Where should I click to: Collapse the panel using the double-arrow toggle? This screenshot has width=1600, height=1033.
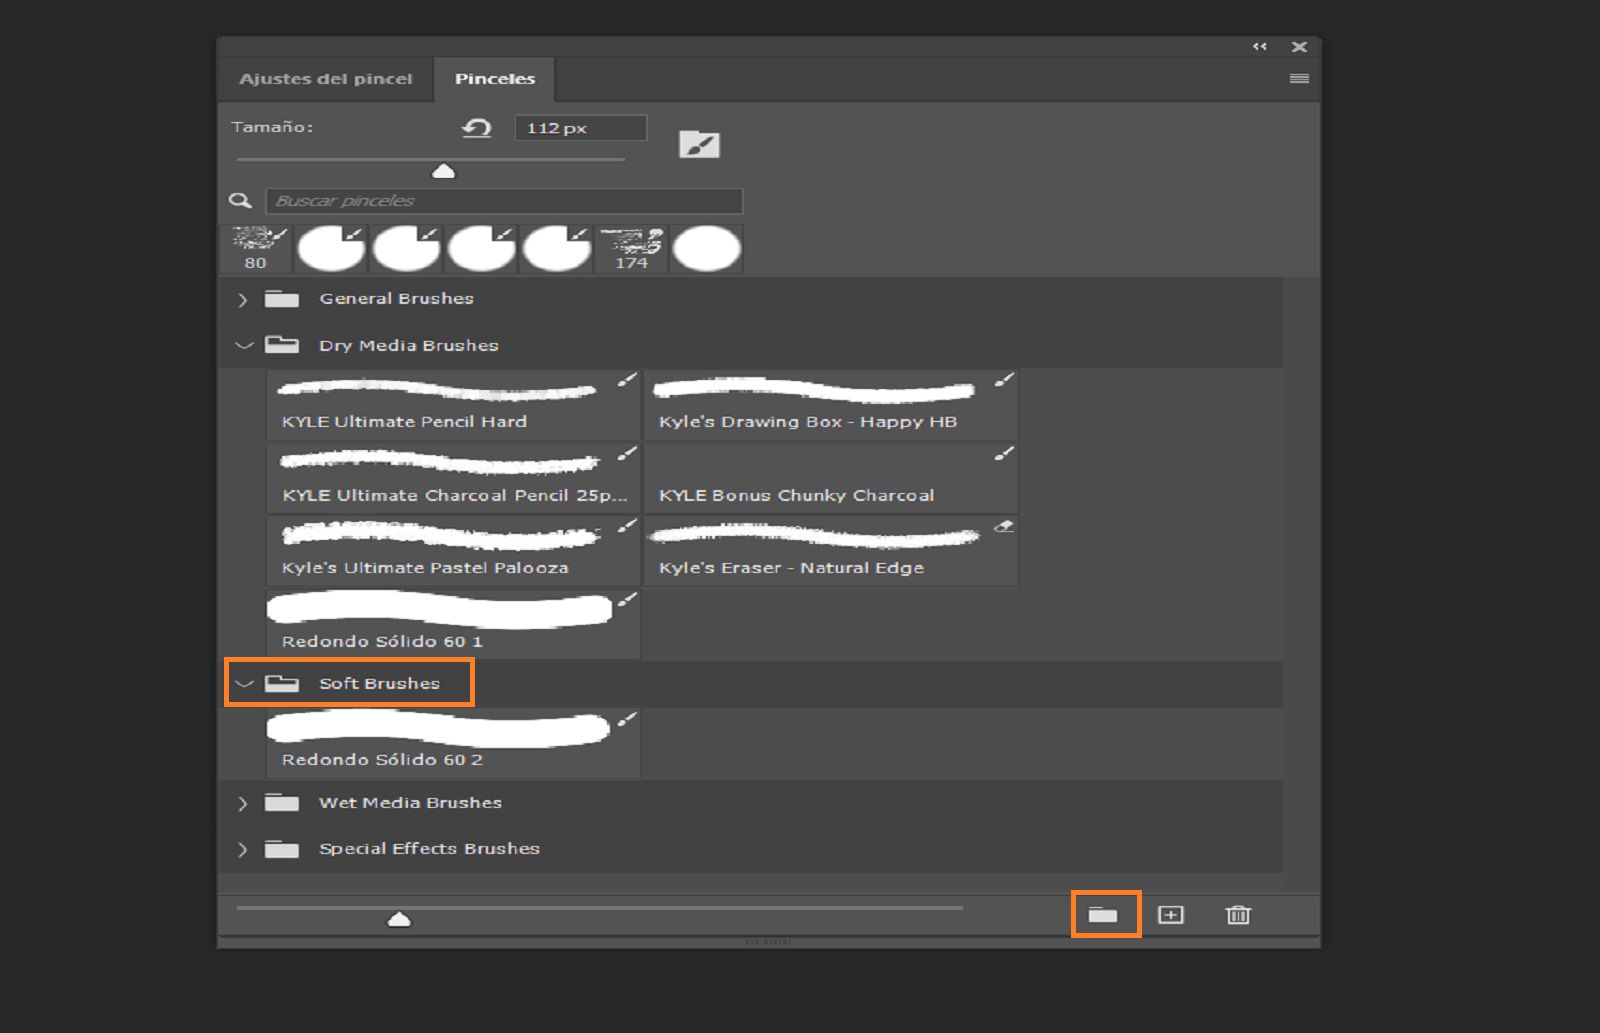pyautogui.click(x=1258, y=46)
